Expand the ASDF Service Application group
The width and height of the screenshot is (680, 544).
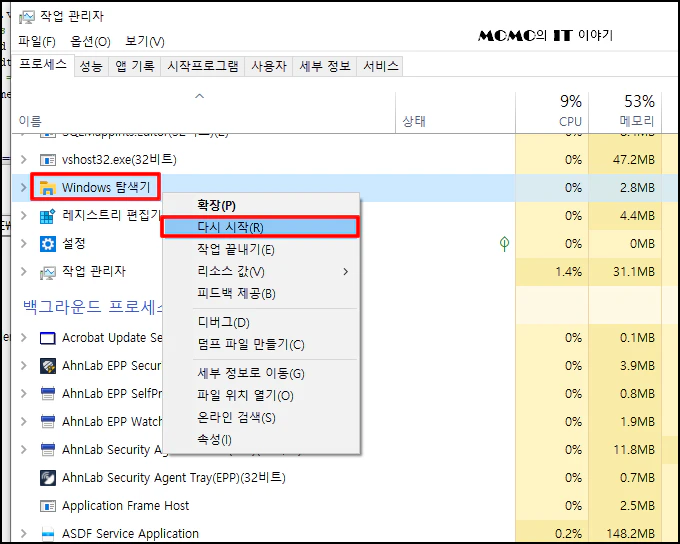[x=24, y=534]
